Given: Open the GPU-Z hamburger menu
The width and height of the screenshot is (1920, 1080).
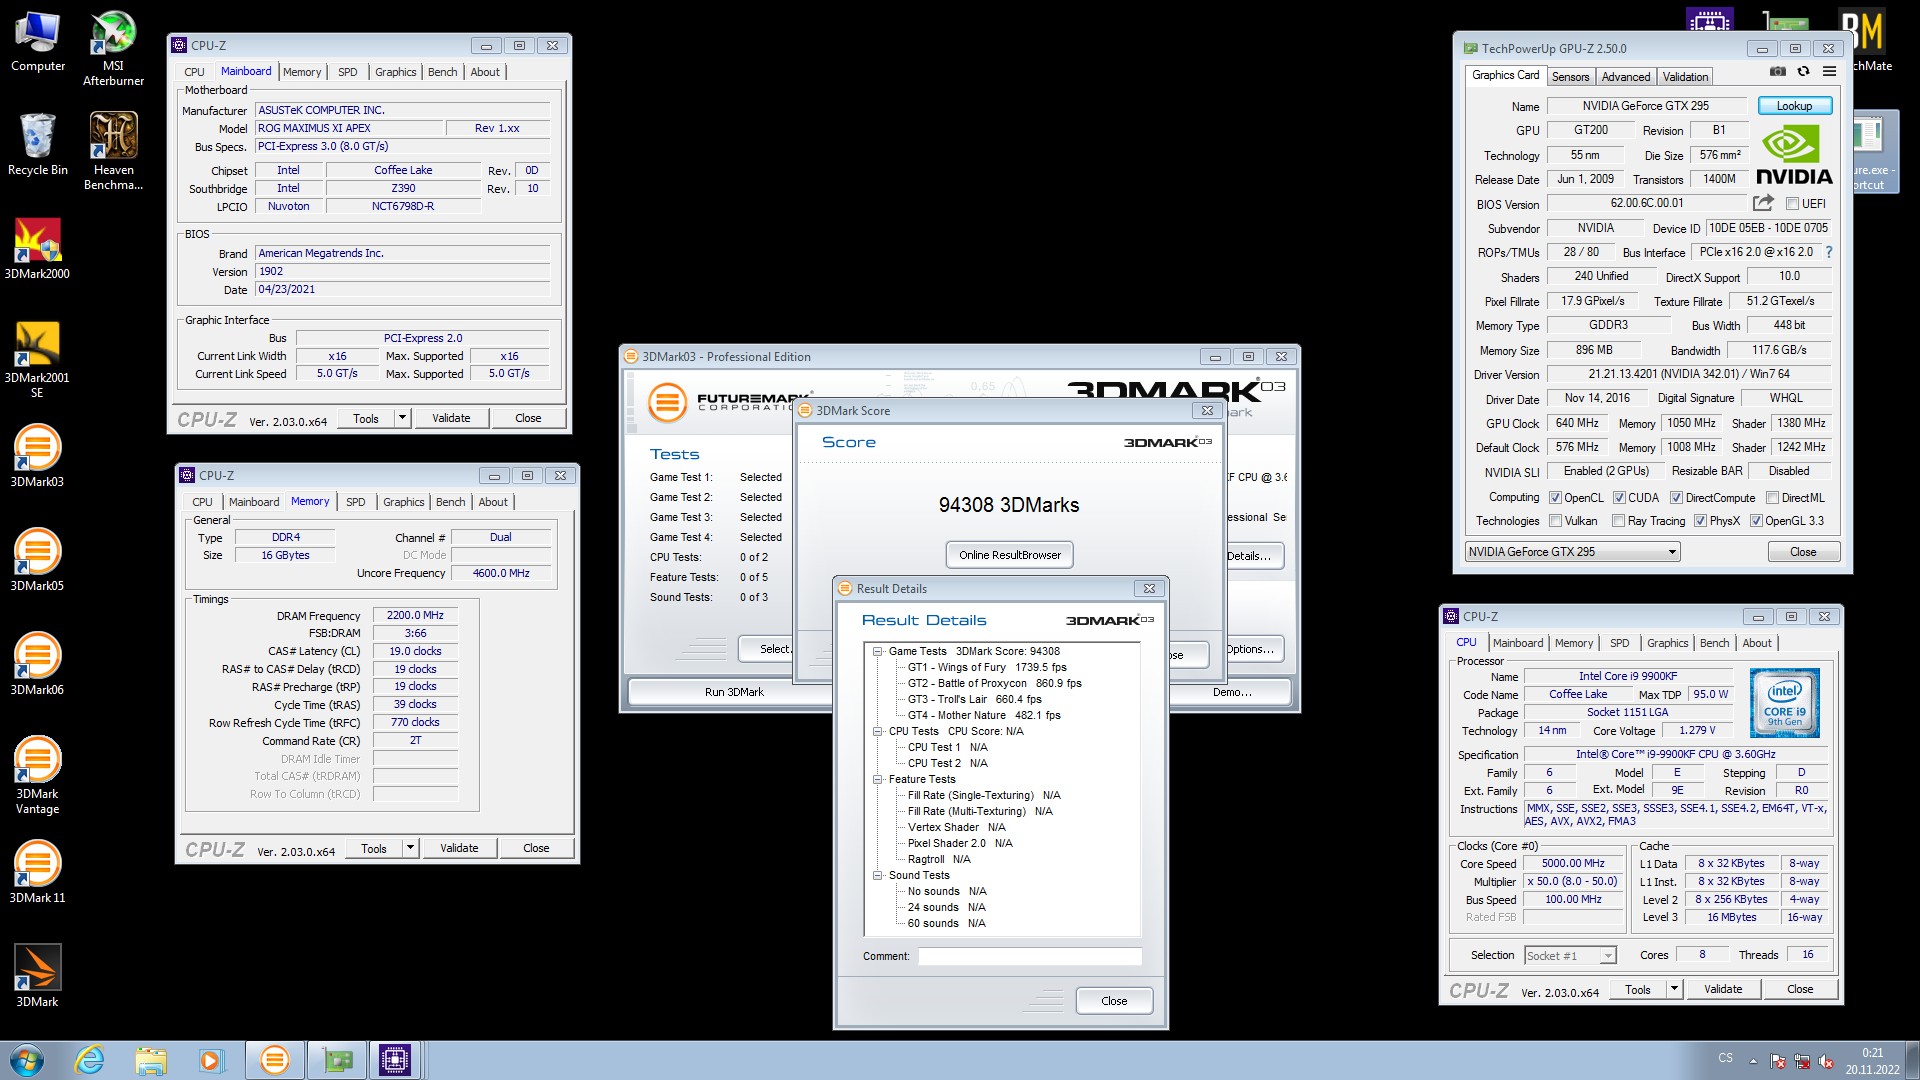Looking at the screenshot, I should [x=1829, y=72].
